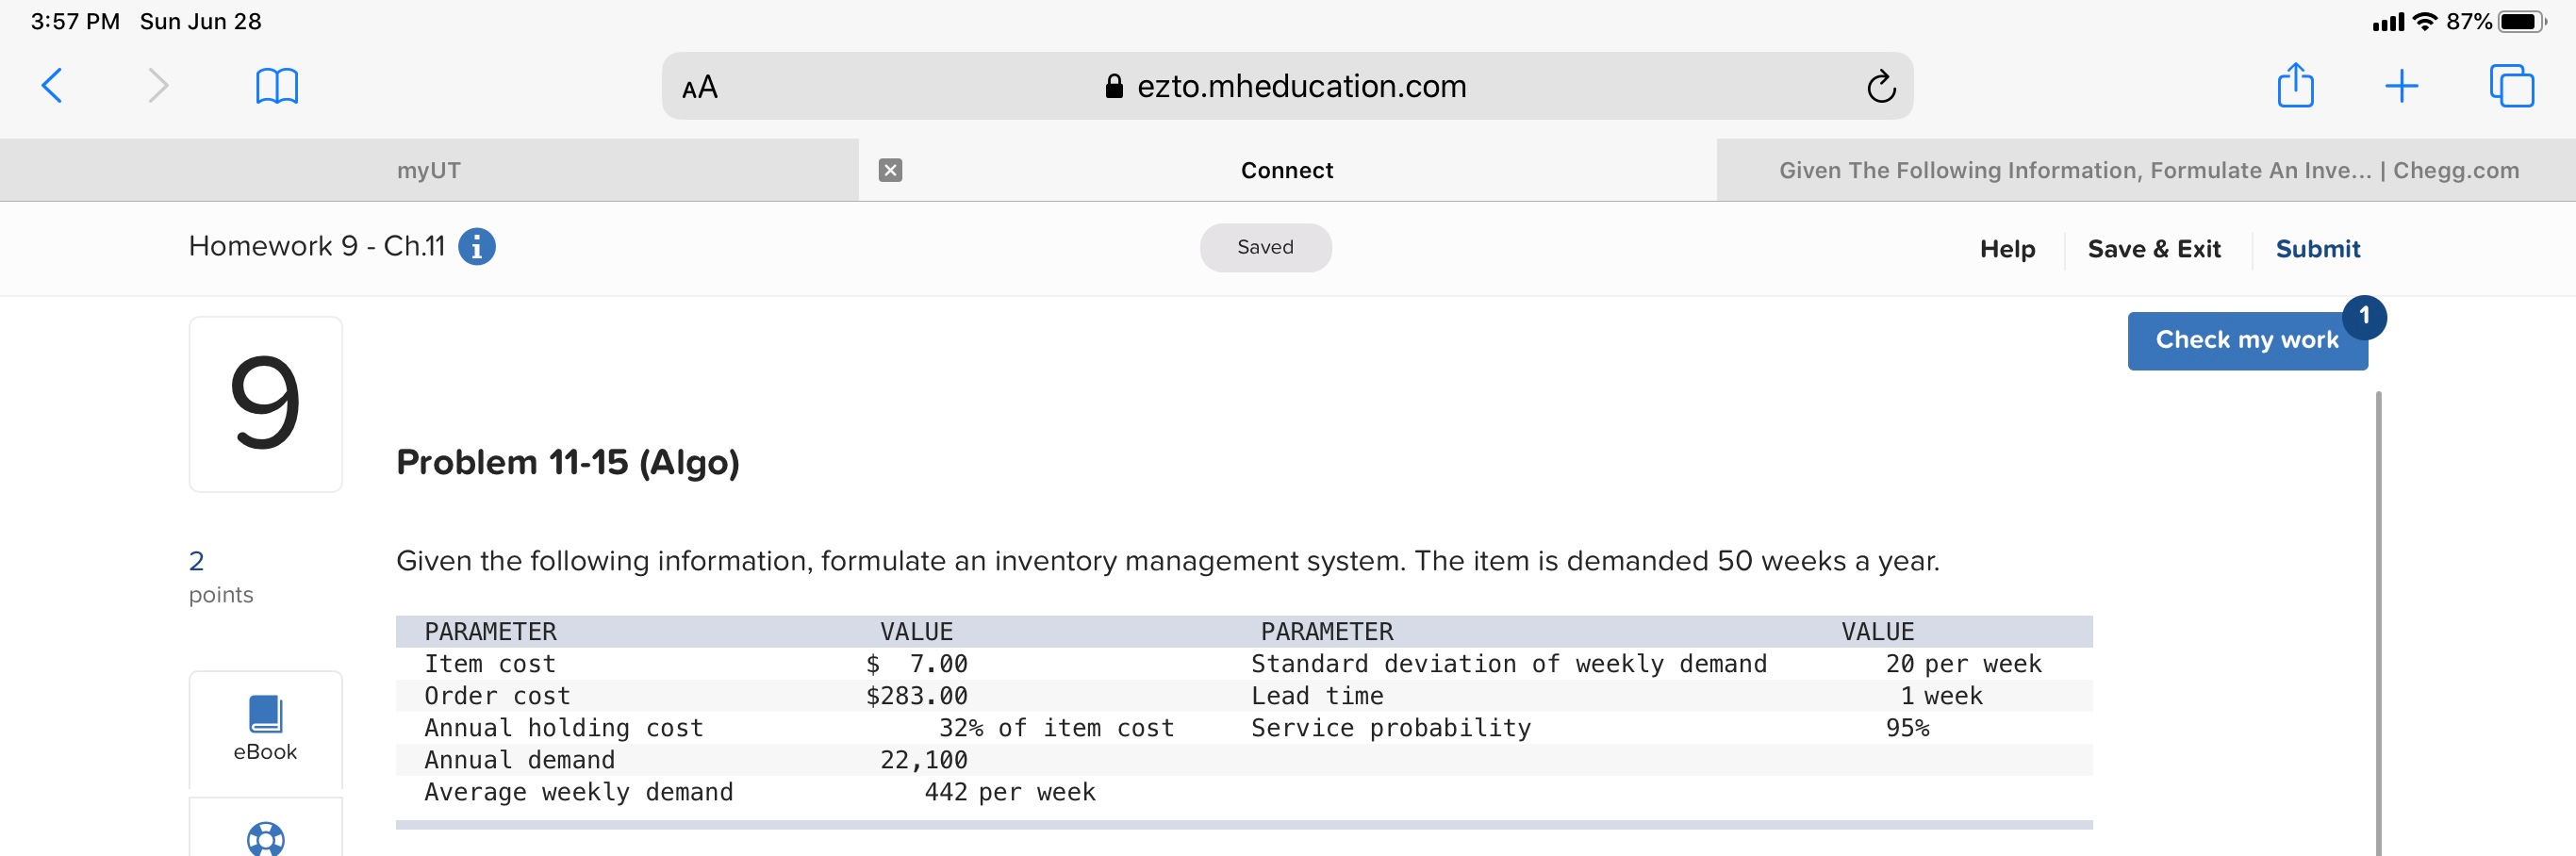This screenshot has height=856, width=2576.
Task: Click the Help link
Action: point(2007,249)
